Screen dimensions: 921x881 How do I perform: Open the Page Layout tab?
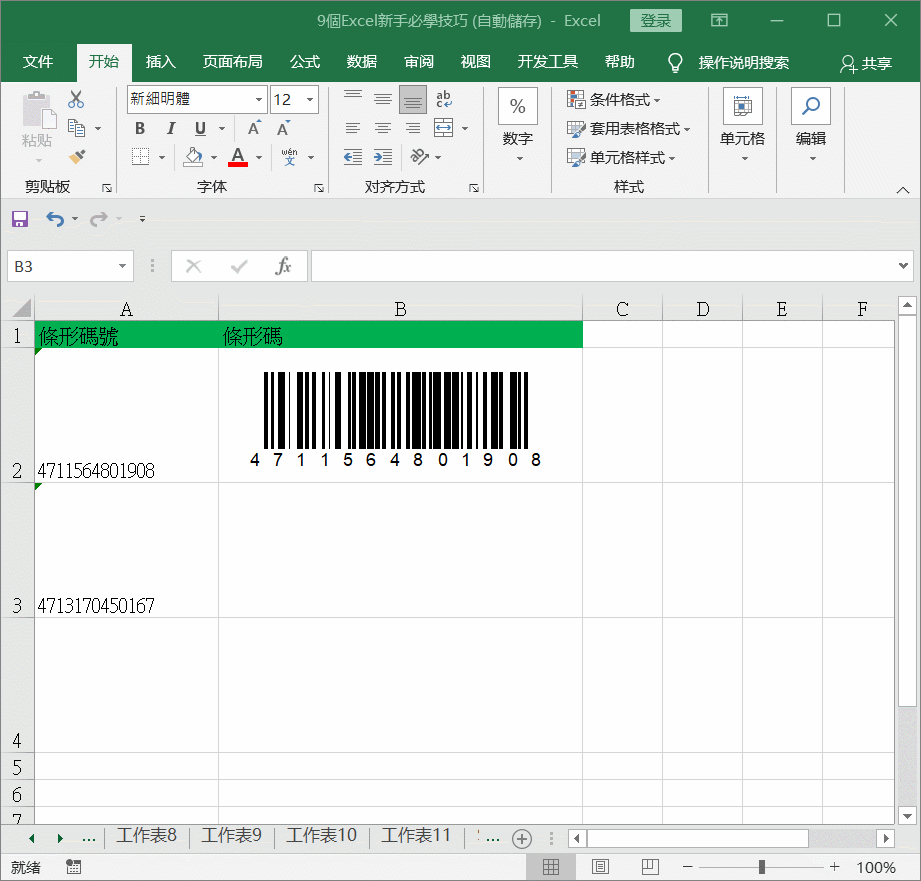[233, 62]
